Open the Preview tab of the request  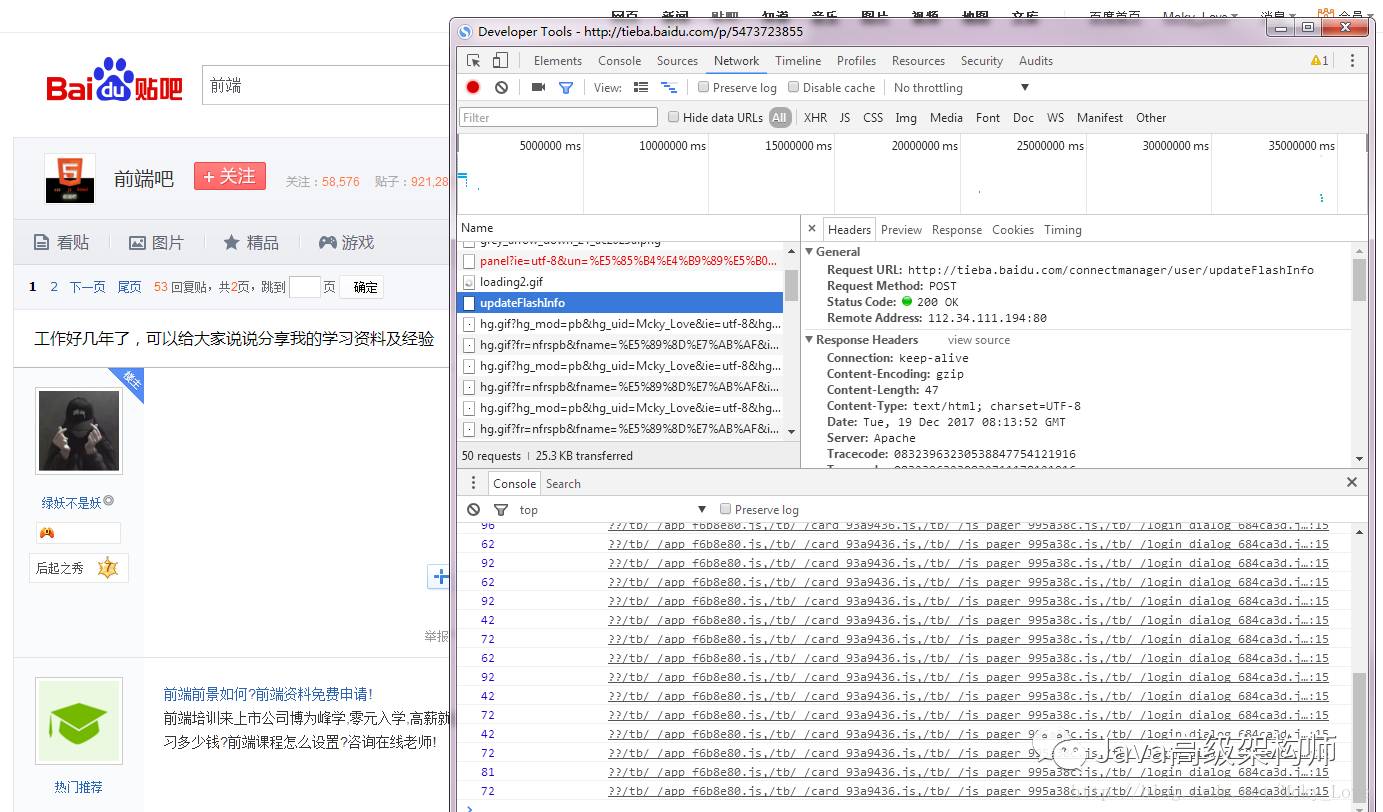pos(901,230)
